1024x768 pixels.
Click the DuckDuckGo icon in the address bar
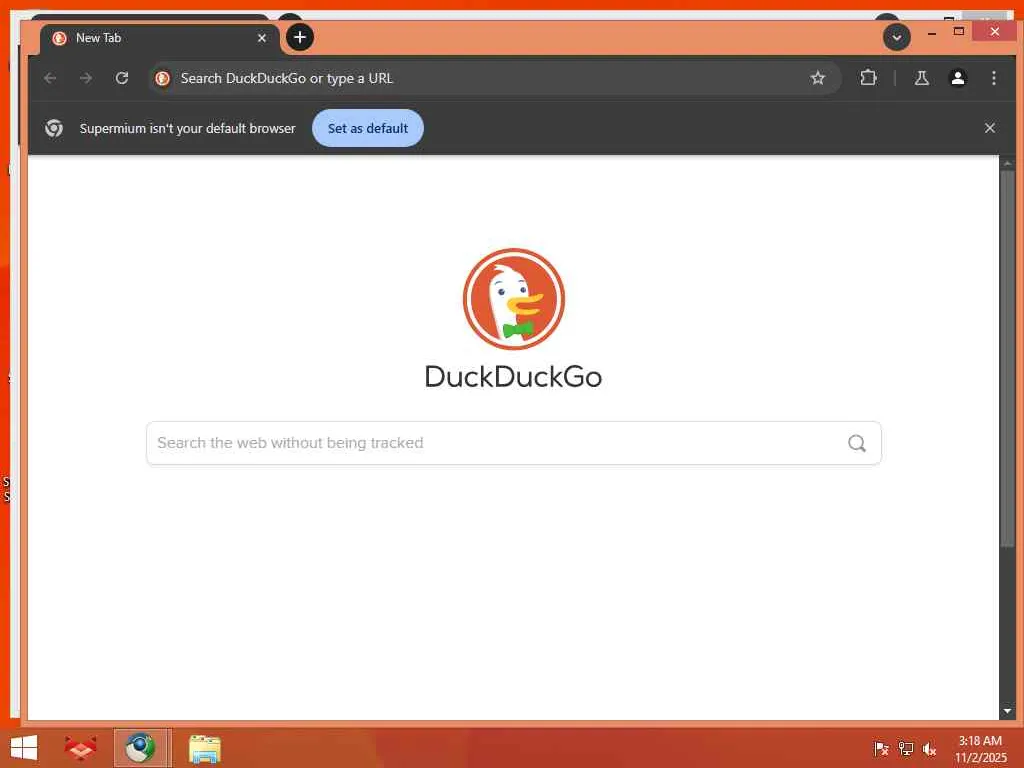(163, 78)
